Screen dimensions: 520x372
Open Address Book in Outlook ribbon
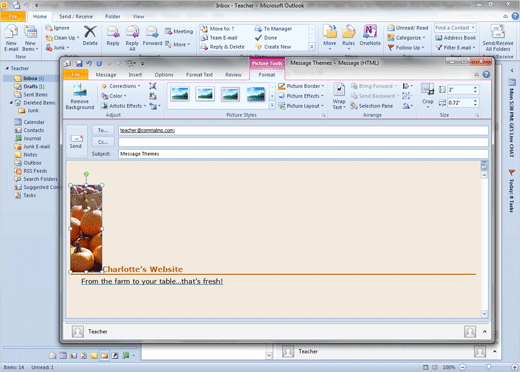[x=455, y=38]
